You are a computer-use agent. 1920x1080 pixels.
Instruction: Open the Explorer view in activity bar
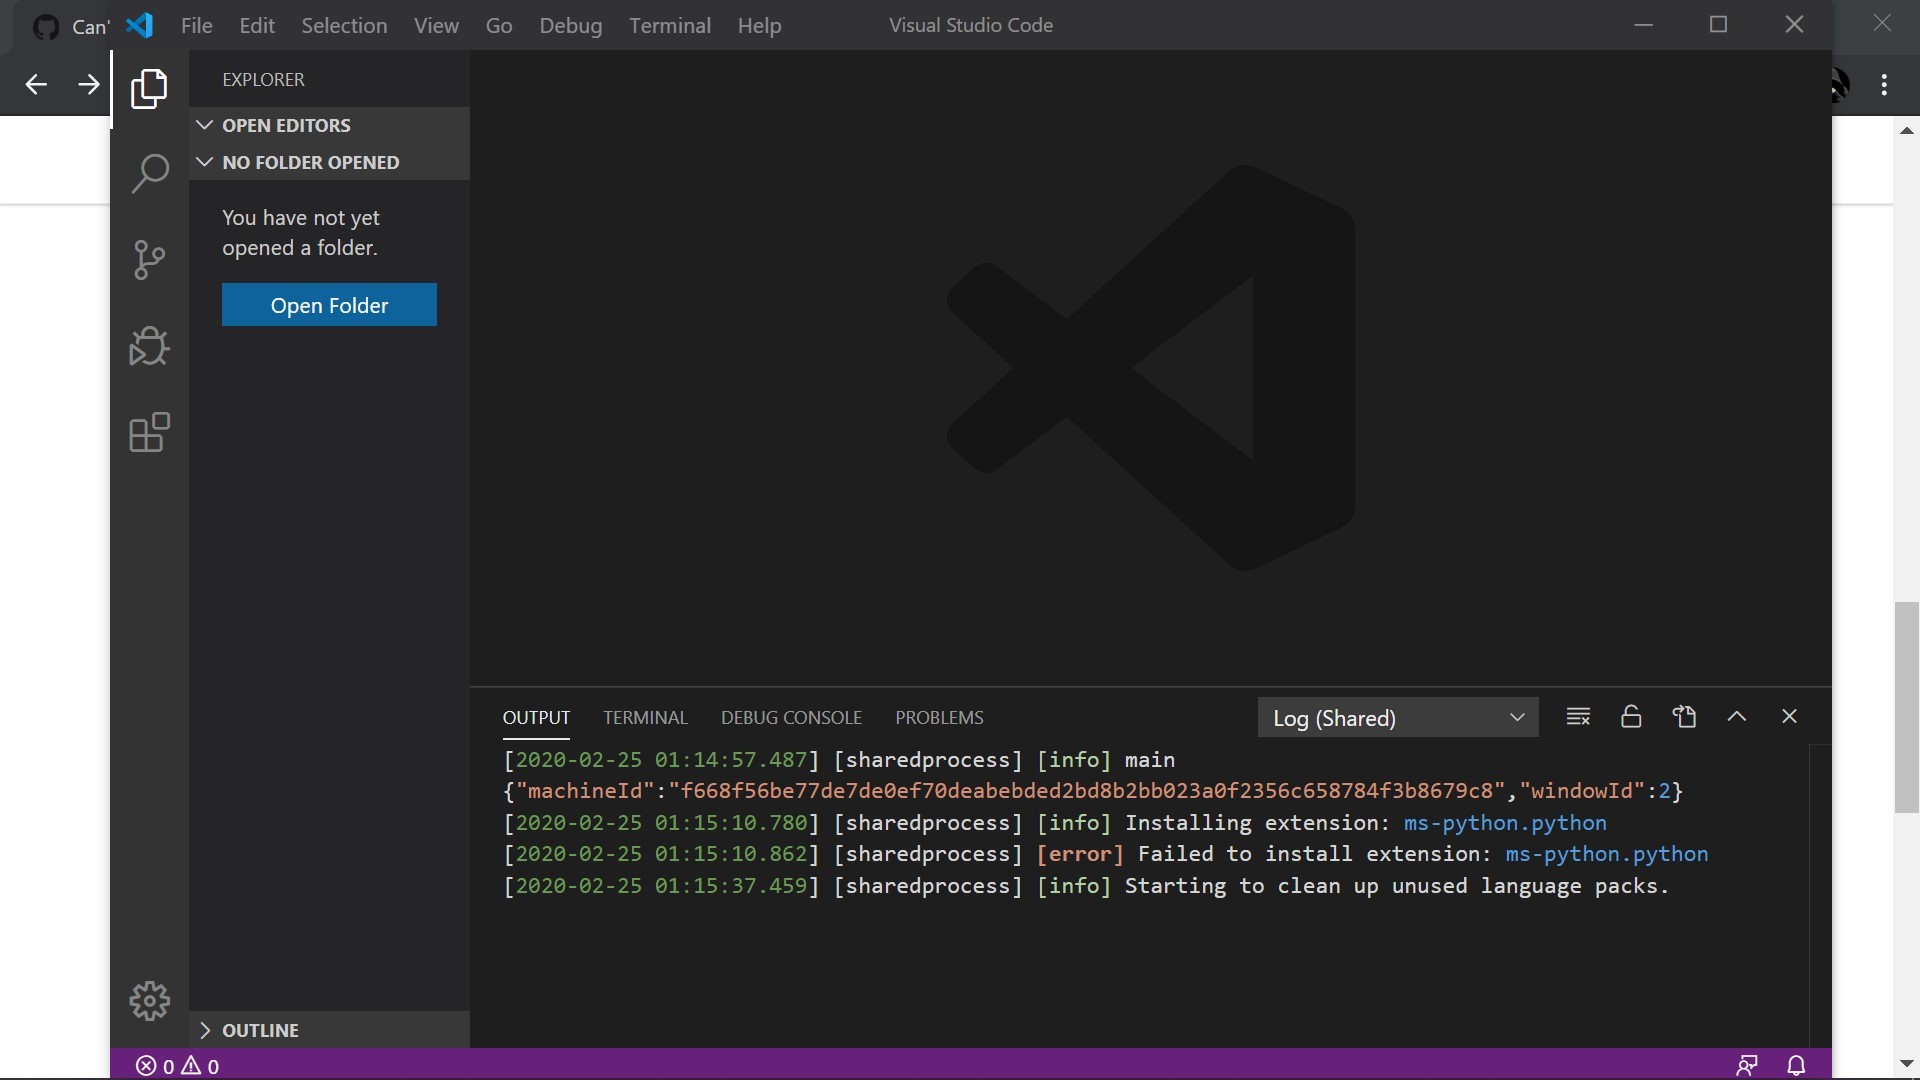[x=149, y=89]
